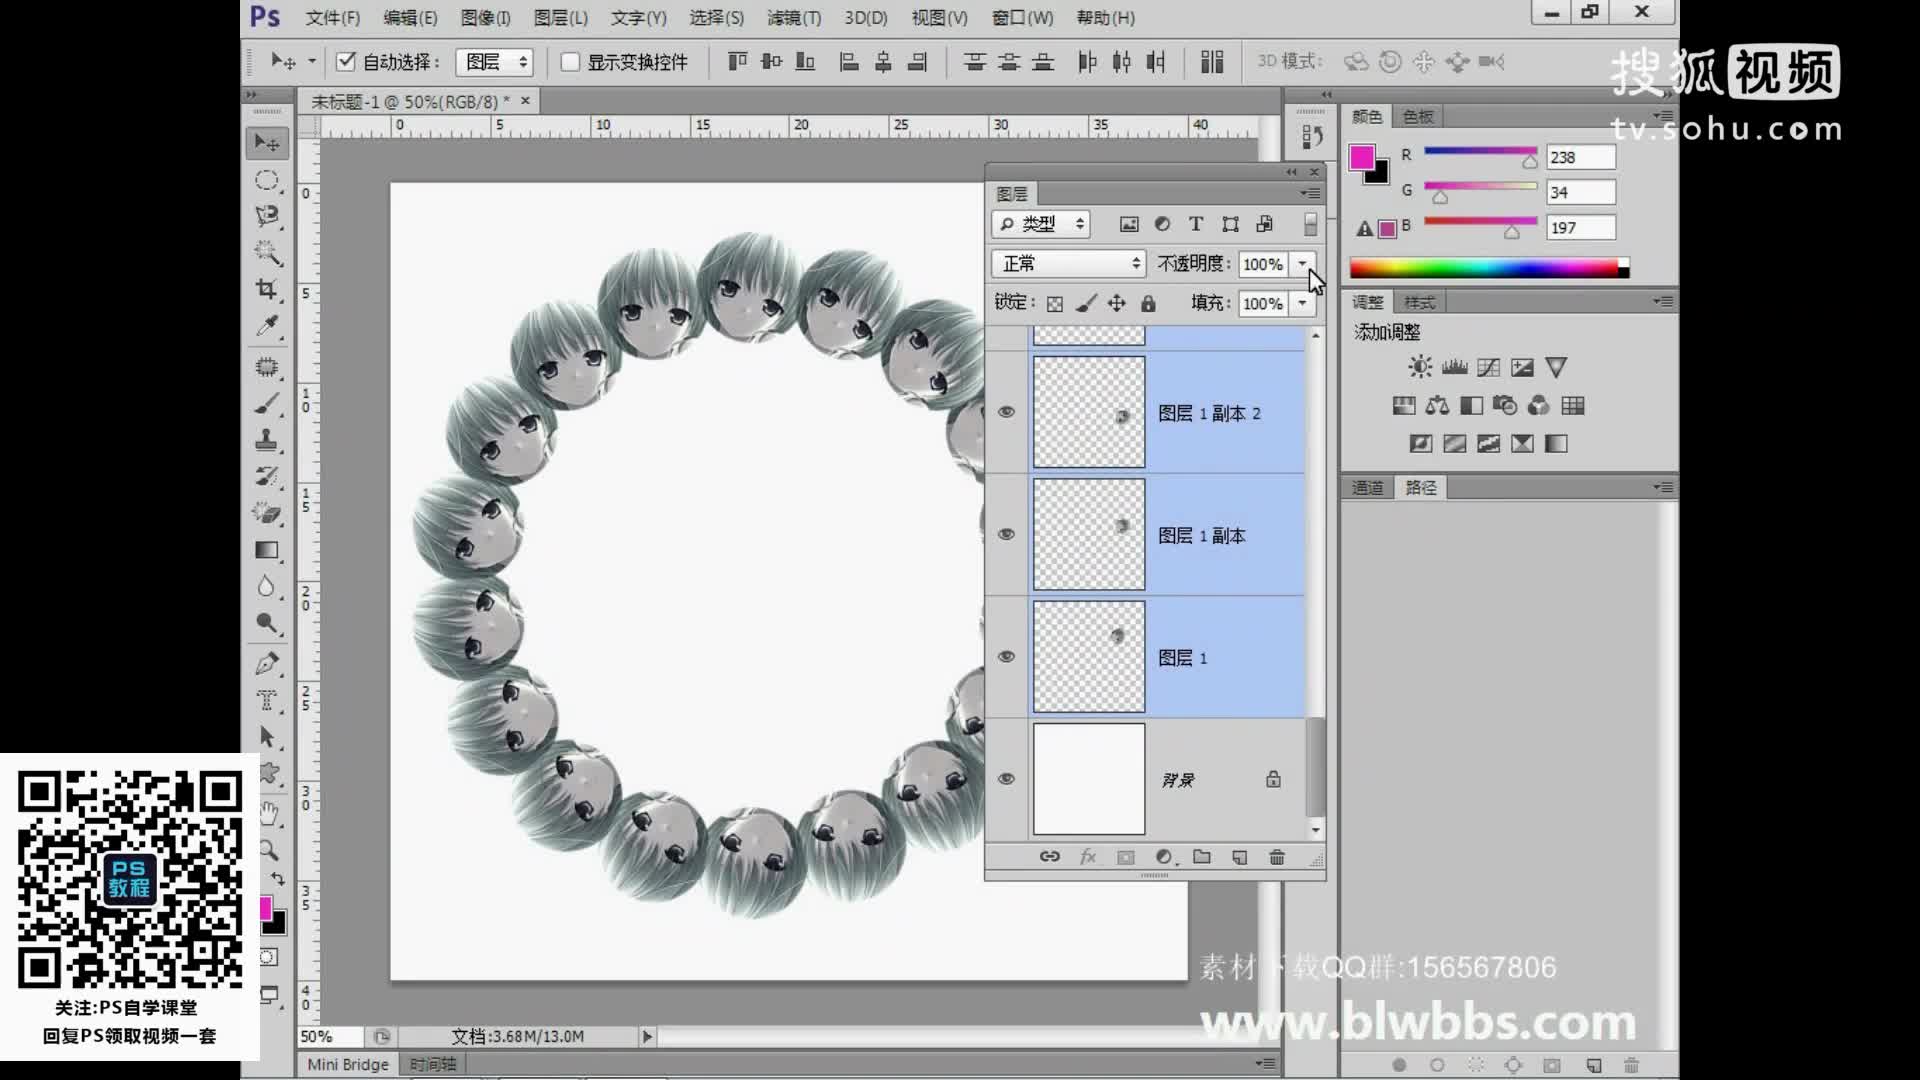Click the link layers icon
The height and width of the screenshot is (1080, 1920).
pos(1049,857)
